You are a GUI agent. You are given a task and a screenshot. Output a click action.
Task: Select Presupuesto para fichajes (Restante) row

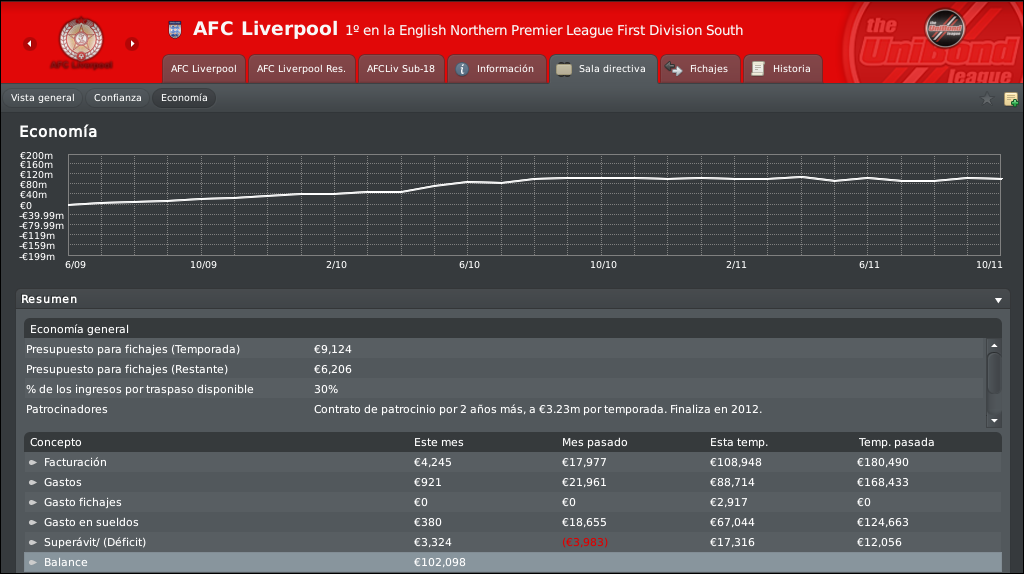point(504,369)
